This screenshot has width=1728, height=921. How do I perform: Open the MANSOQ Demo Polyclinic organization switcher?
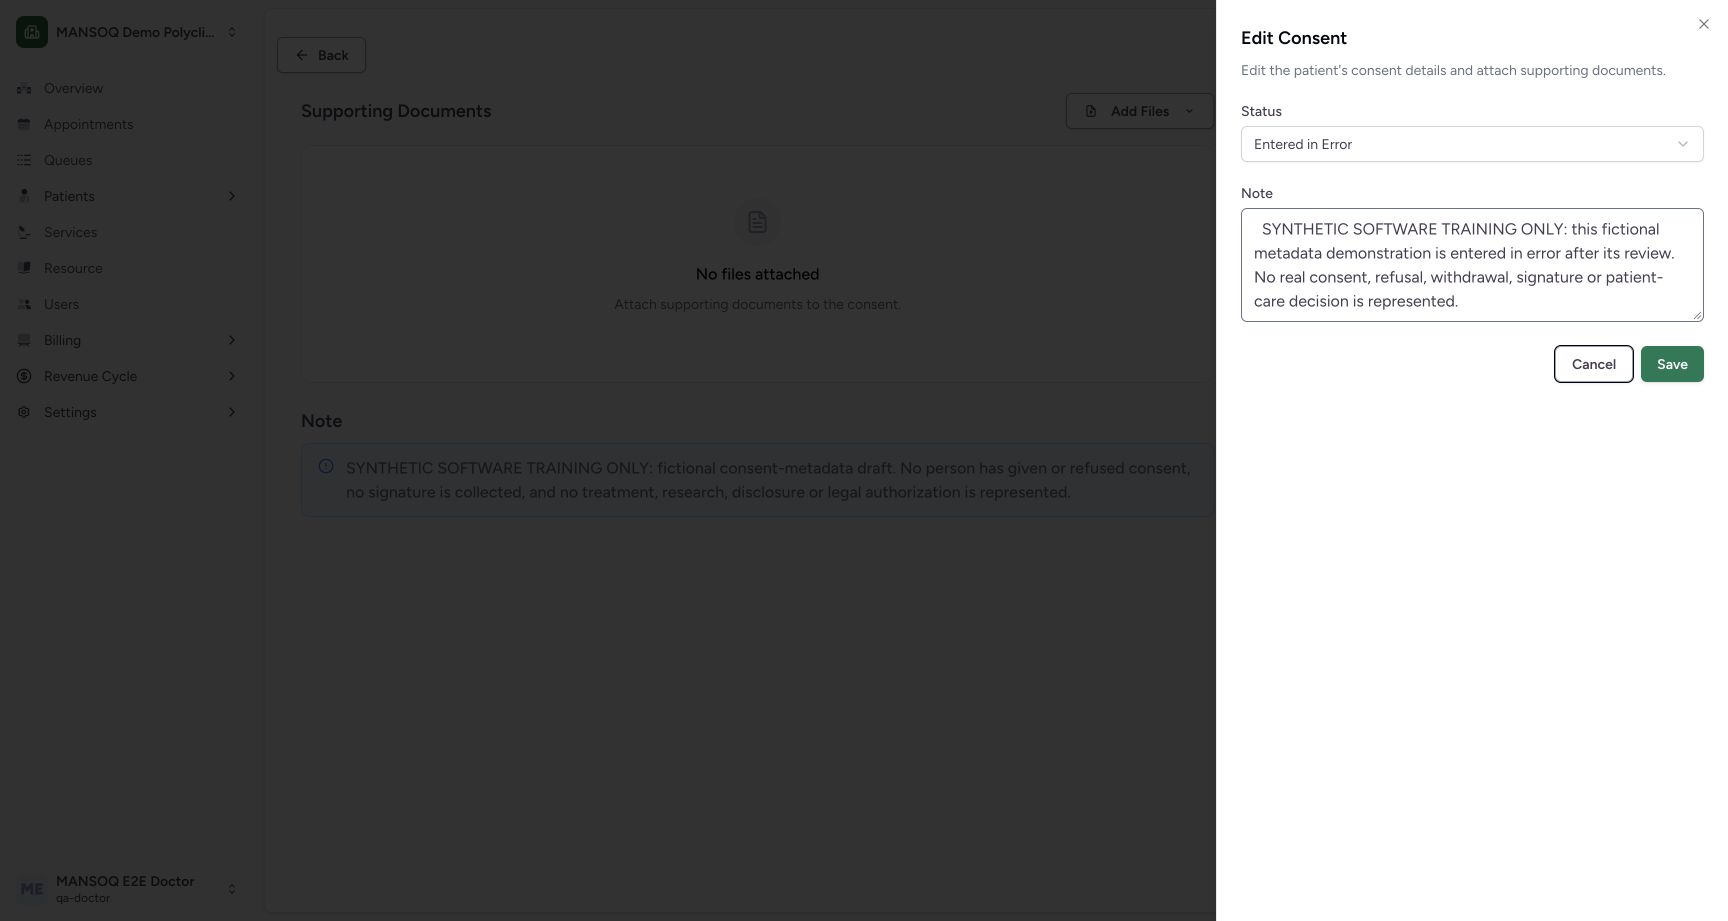pos(127,32)
